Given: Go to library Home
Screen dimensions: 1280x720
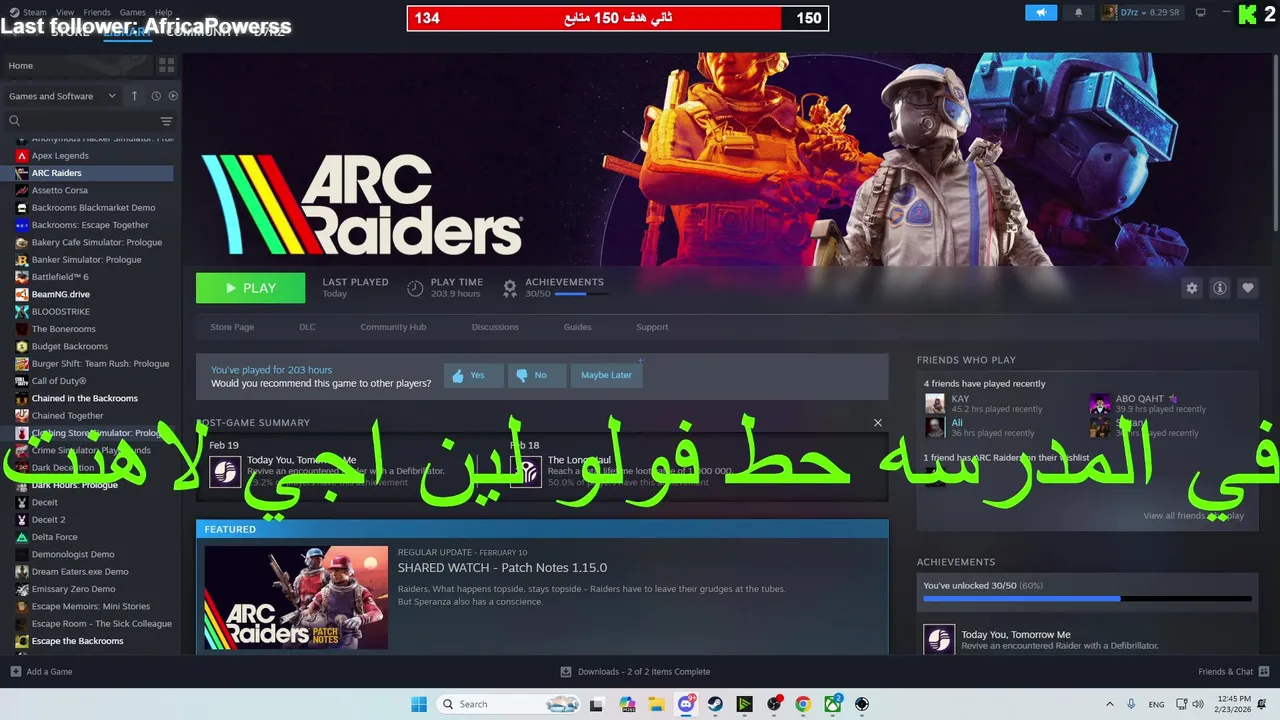Looking at the screenshot, I should pyautogui.click(x=78, y=66).
